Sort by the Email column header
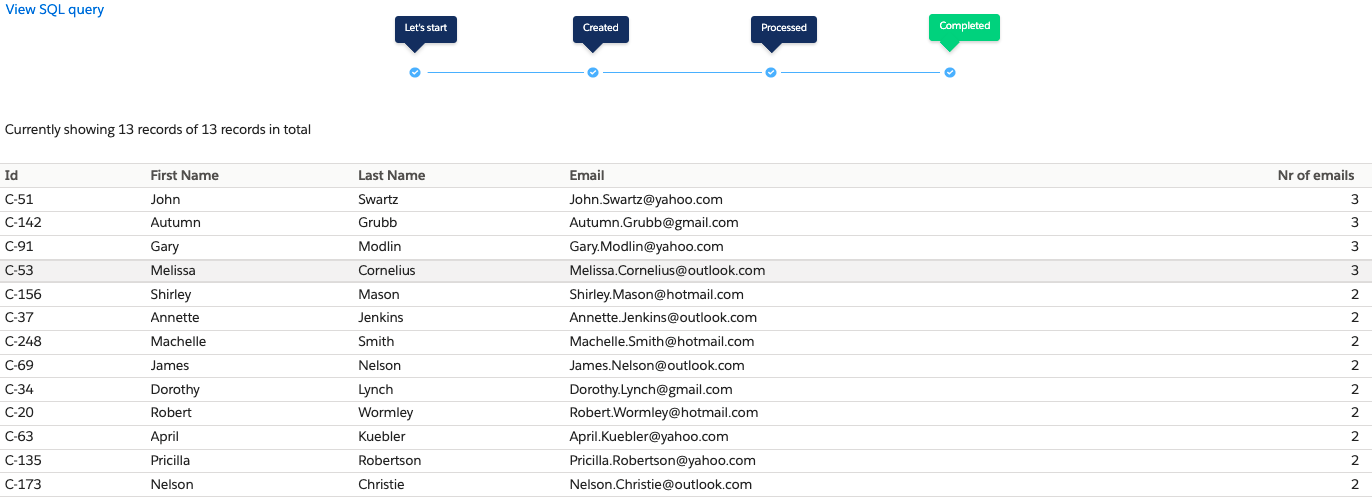Image resolution: width=1372 pixels, height=503 pixels. (587, 176)
